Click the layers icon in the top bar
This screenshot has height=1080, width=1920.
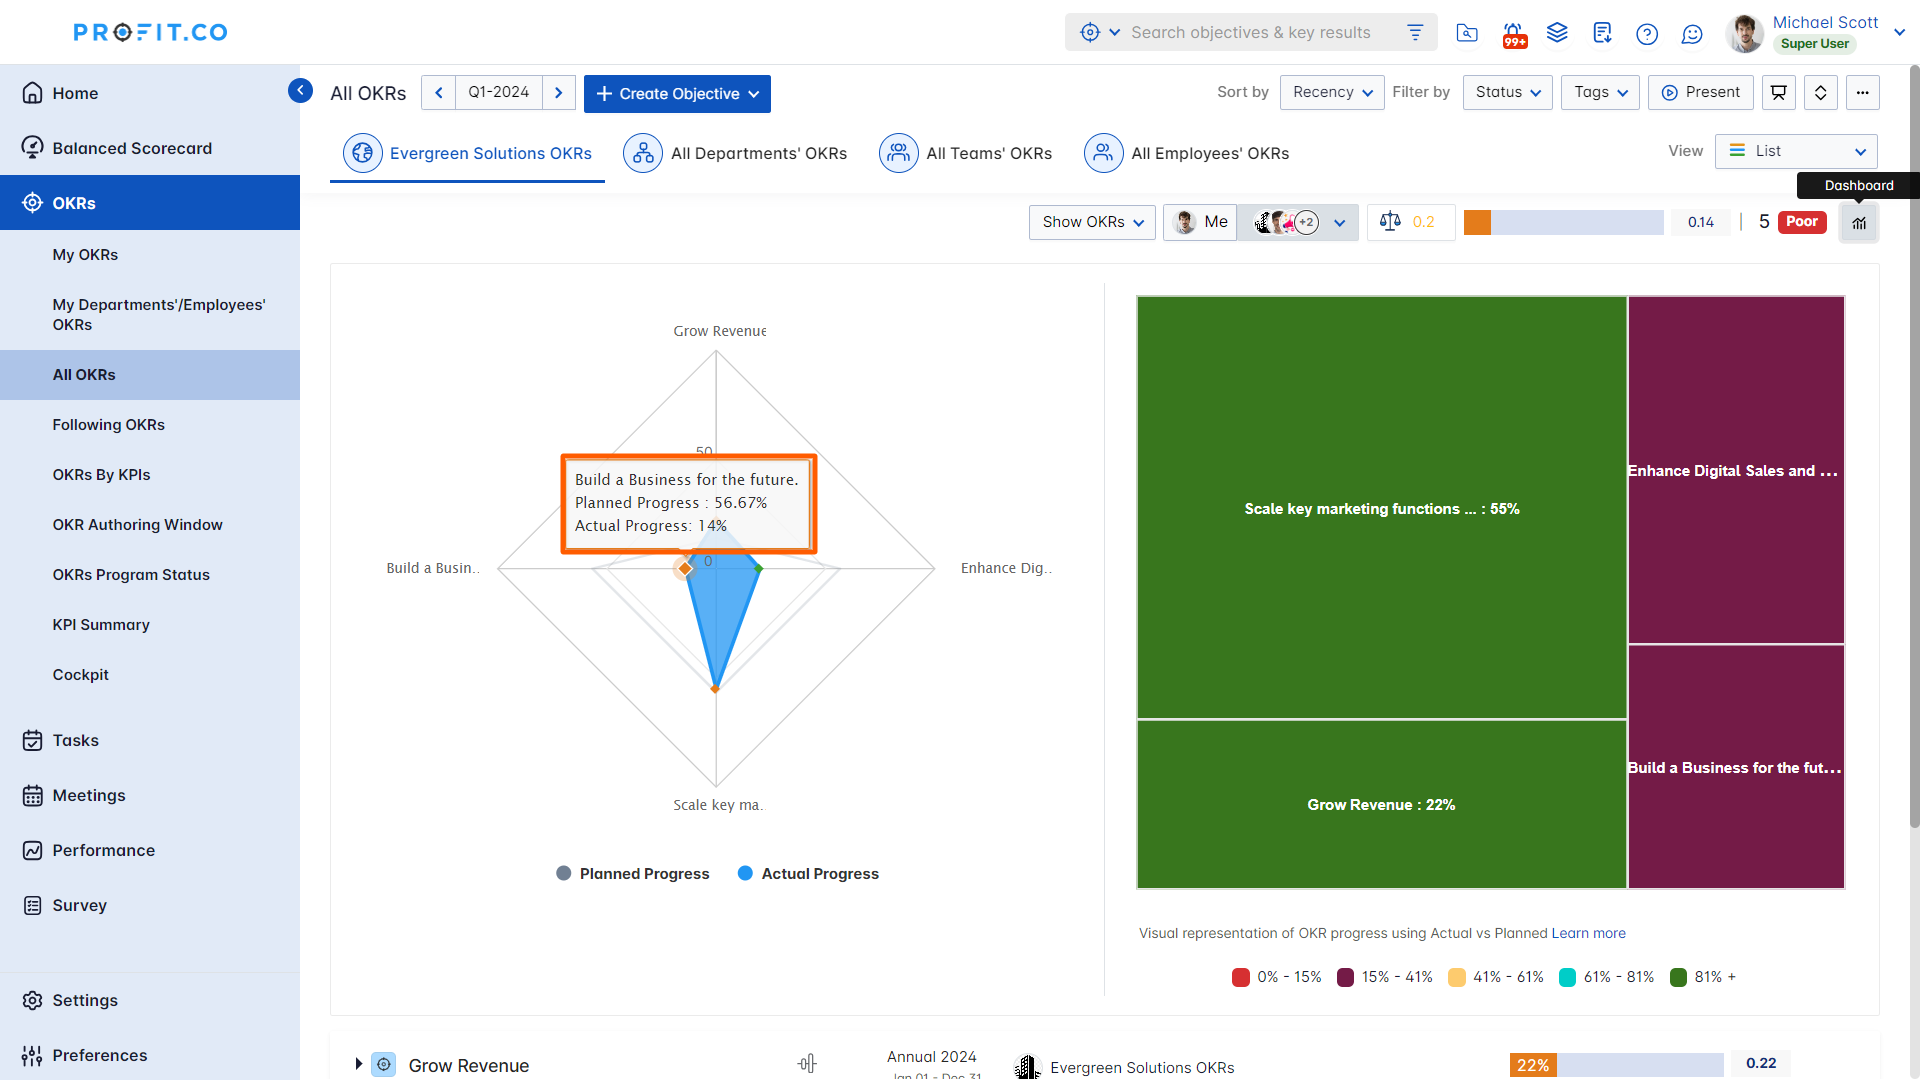[1557, 33]
